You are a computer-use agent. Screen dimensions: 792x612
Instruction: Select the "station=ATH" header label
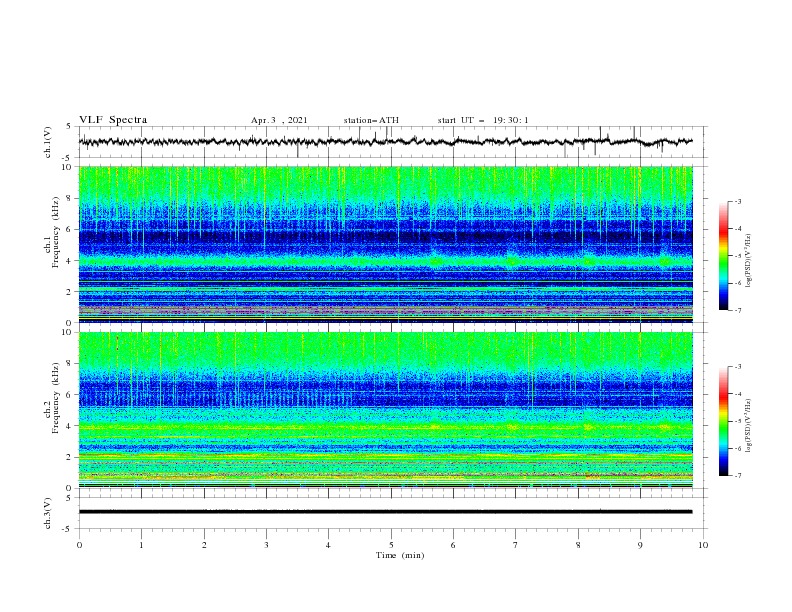click(x=371, y=120)
